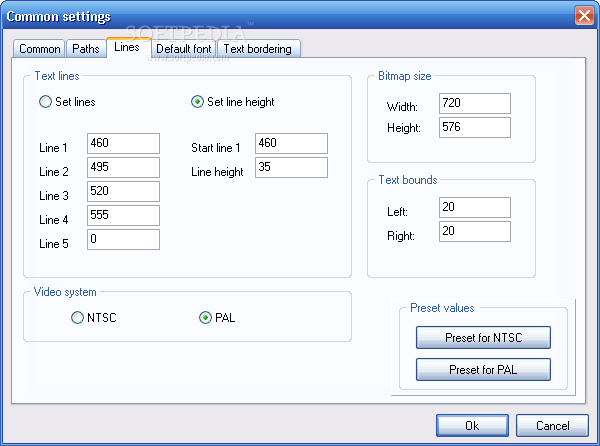Click the Text bounds group label
The height and width of the screenshot is (446, 600).
(408, 180)
